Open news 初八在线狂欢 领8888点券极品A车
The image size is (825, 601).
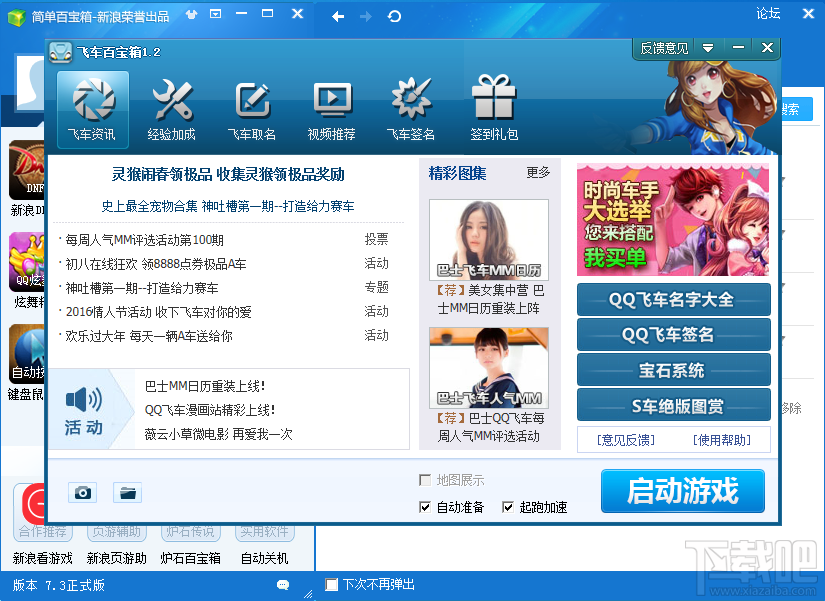click(156, 264)
